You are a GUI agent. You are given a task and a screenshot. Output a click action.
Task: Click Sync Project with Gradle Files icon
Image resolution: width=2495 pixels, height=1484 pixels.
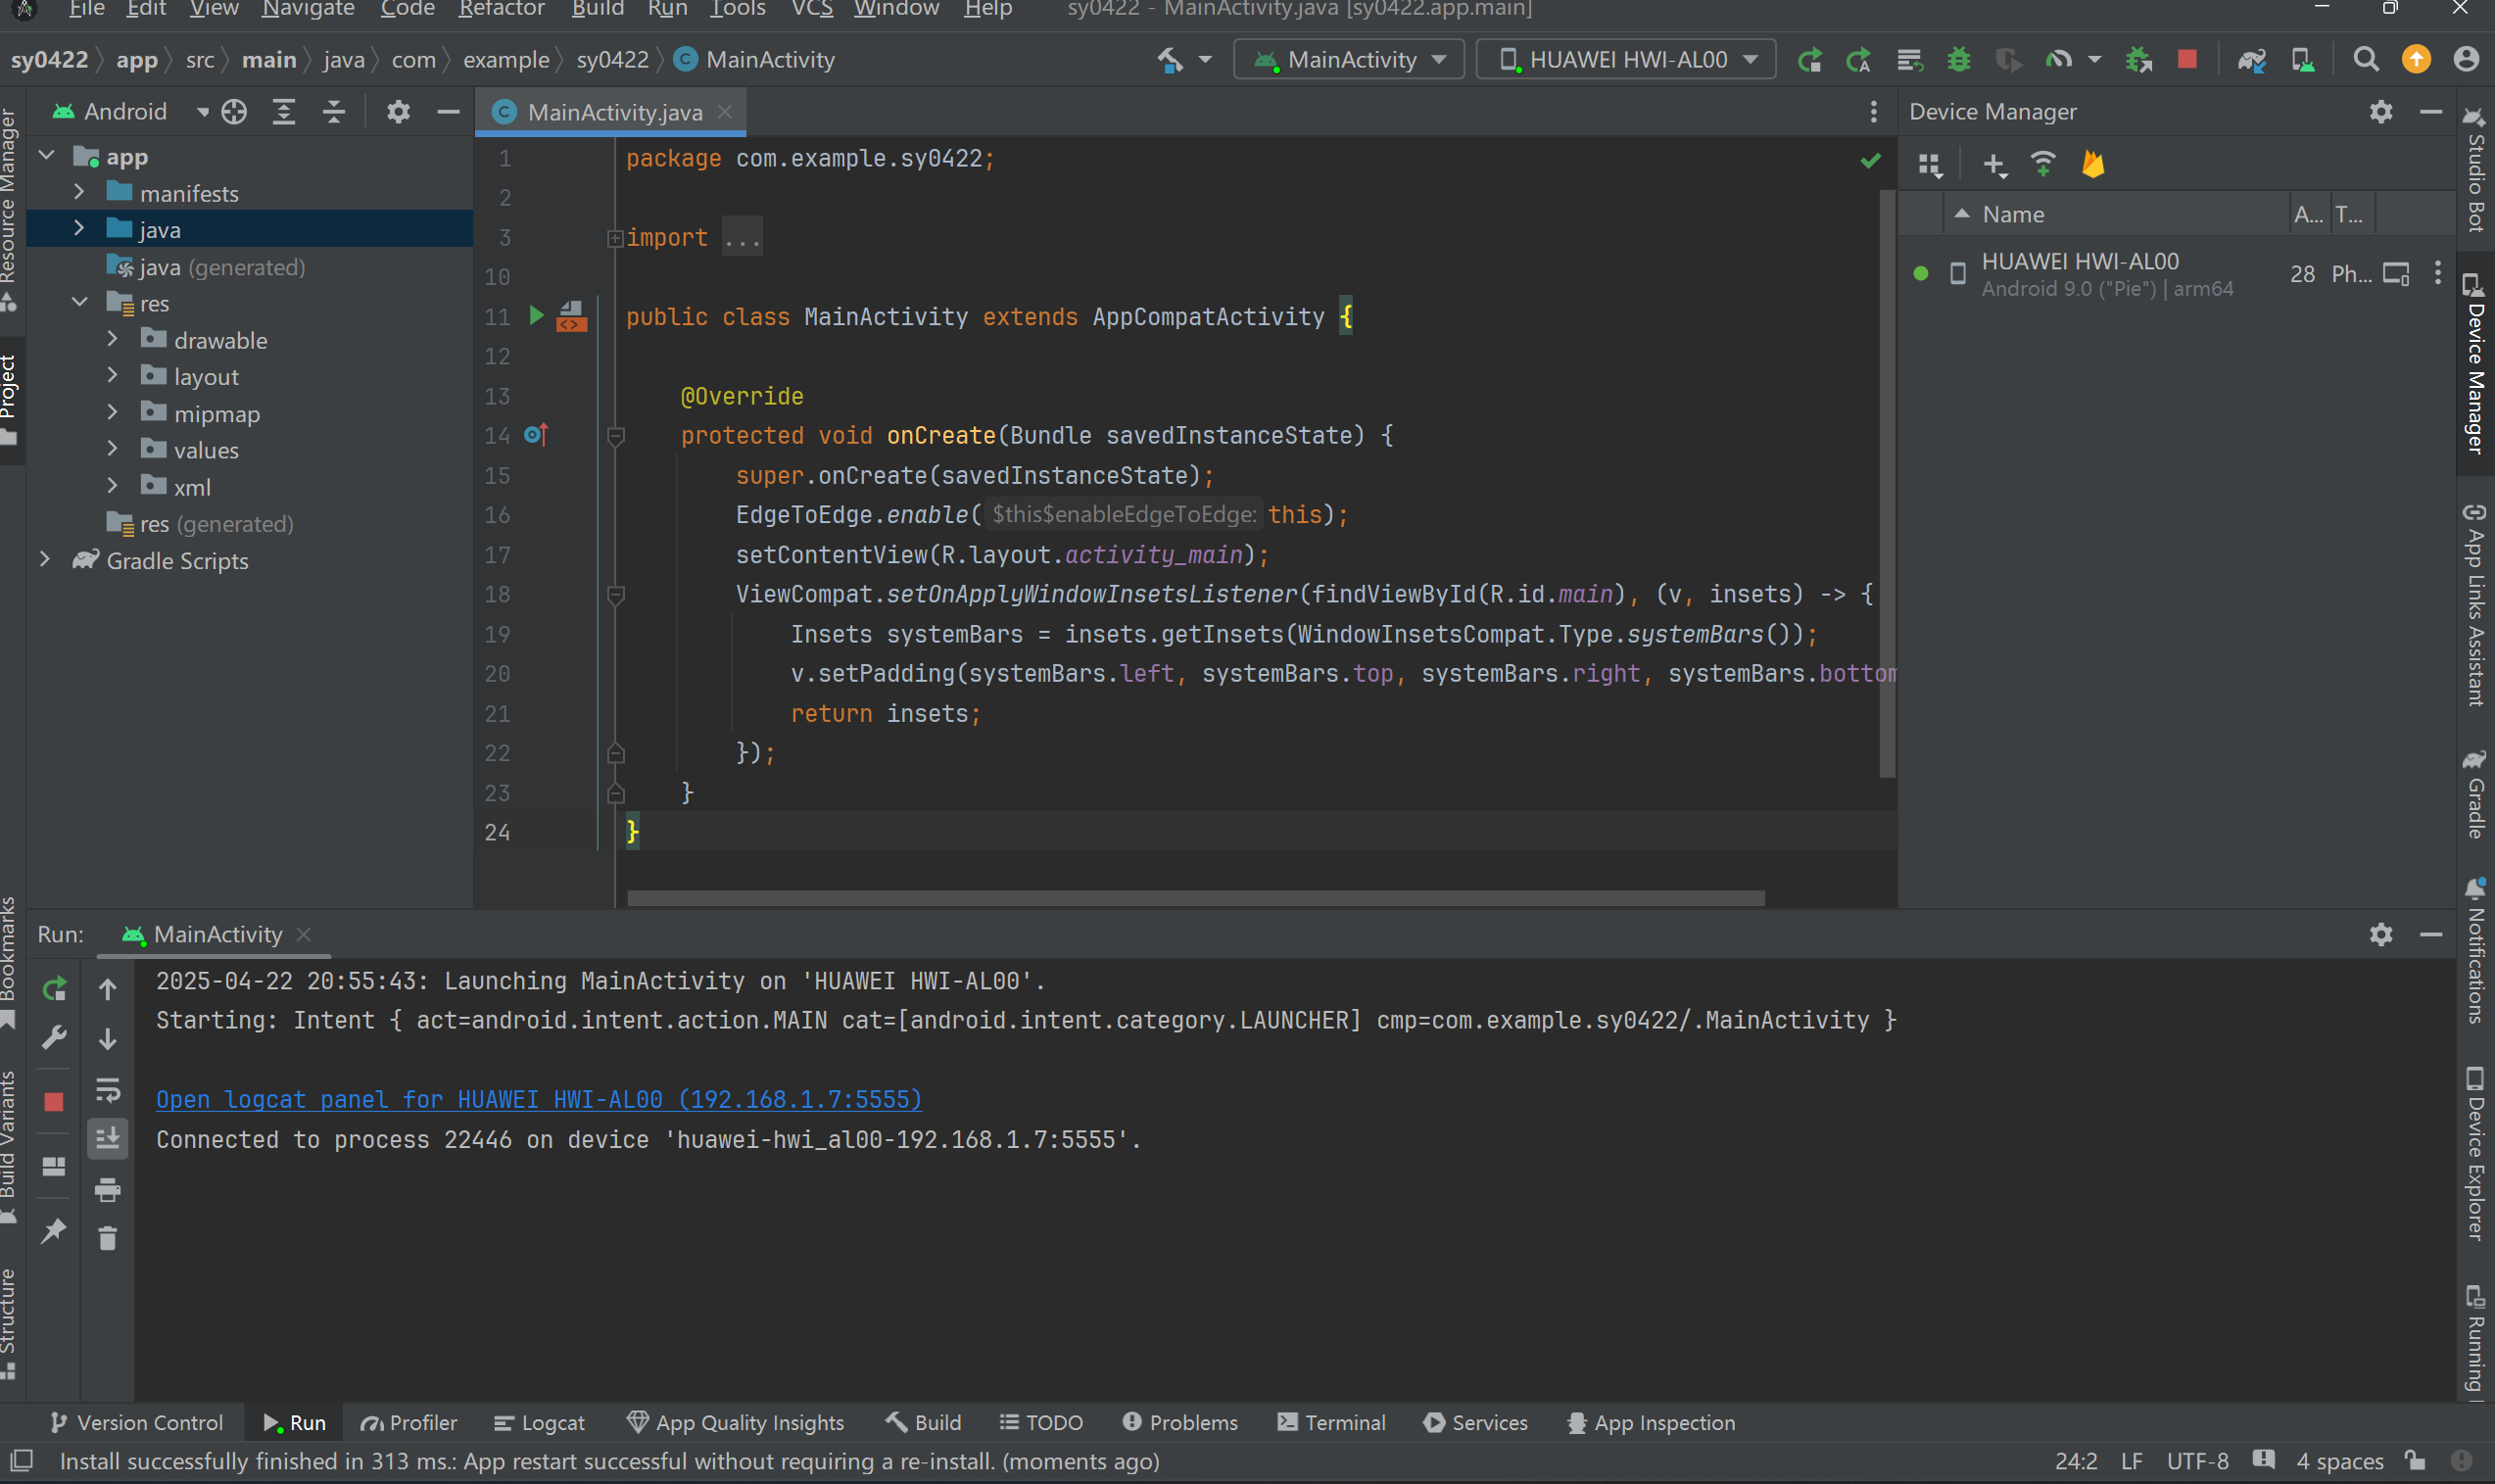[2251, 60]
